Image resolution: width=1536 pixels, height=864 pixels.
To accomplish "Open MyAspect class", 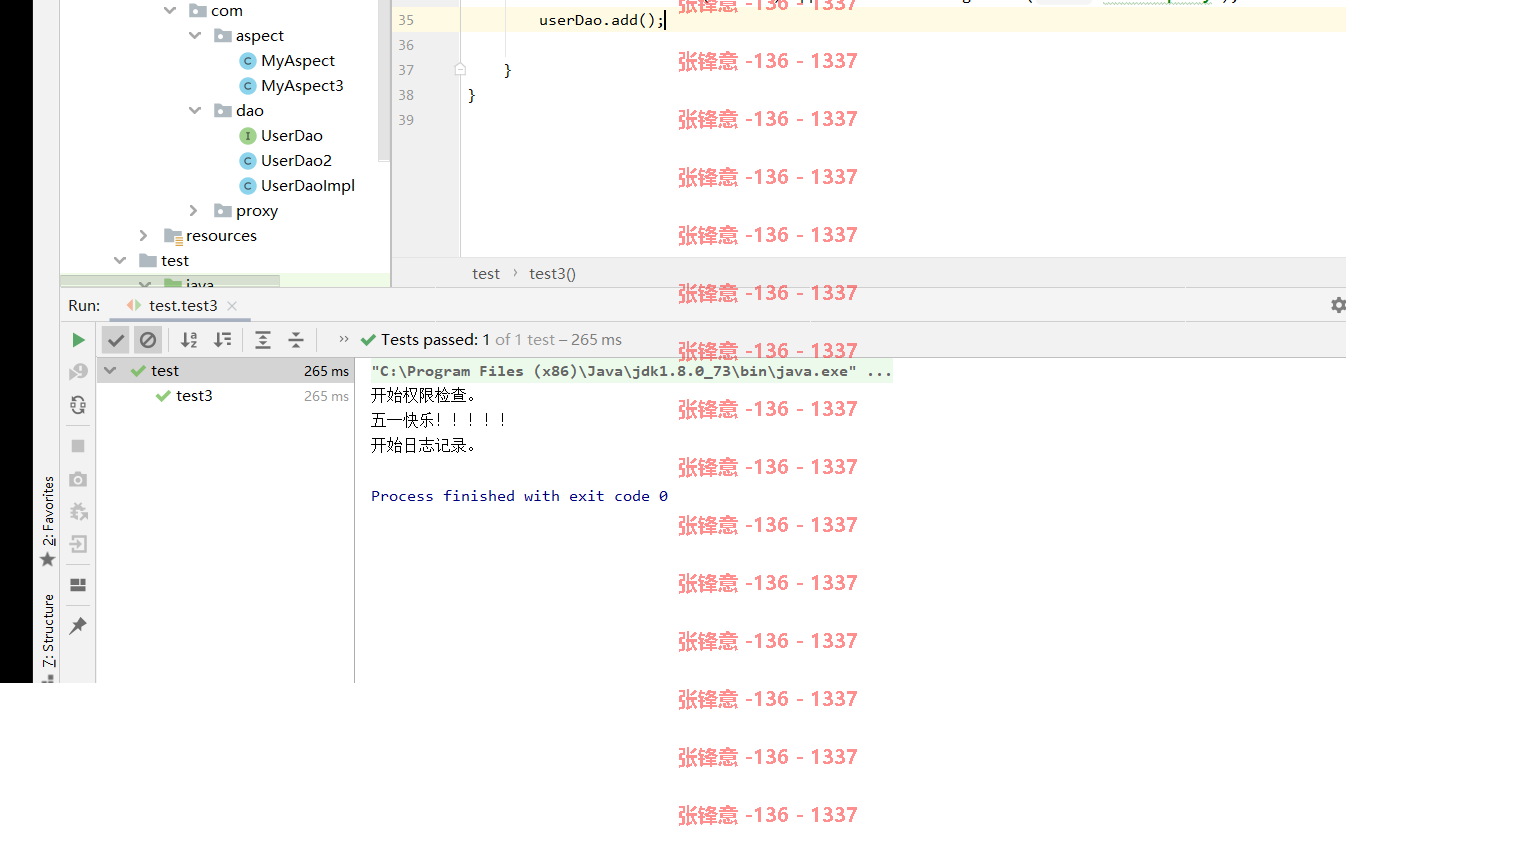I will 297,61.
